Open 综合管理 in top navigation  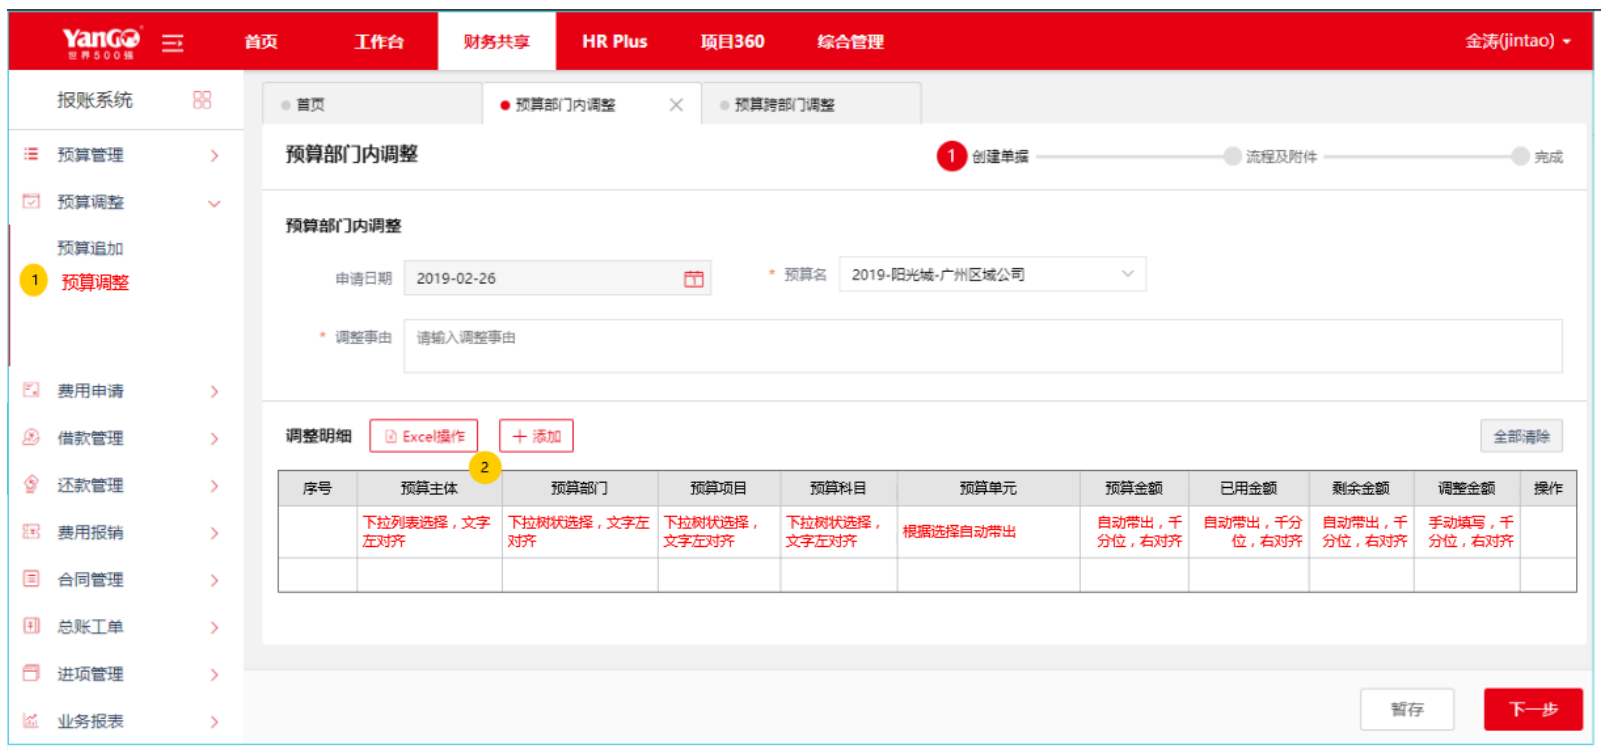850,42
